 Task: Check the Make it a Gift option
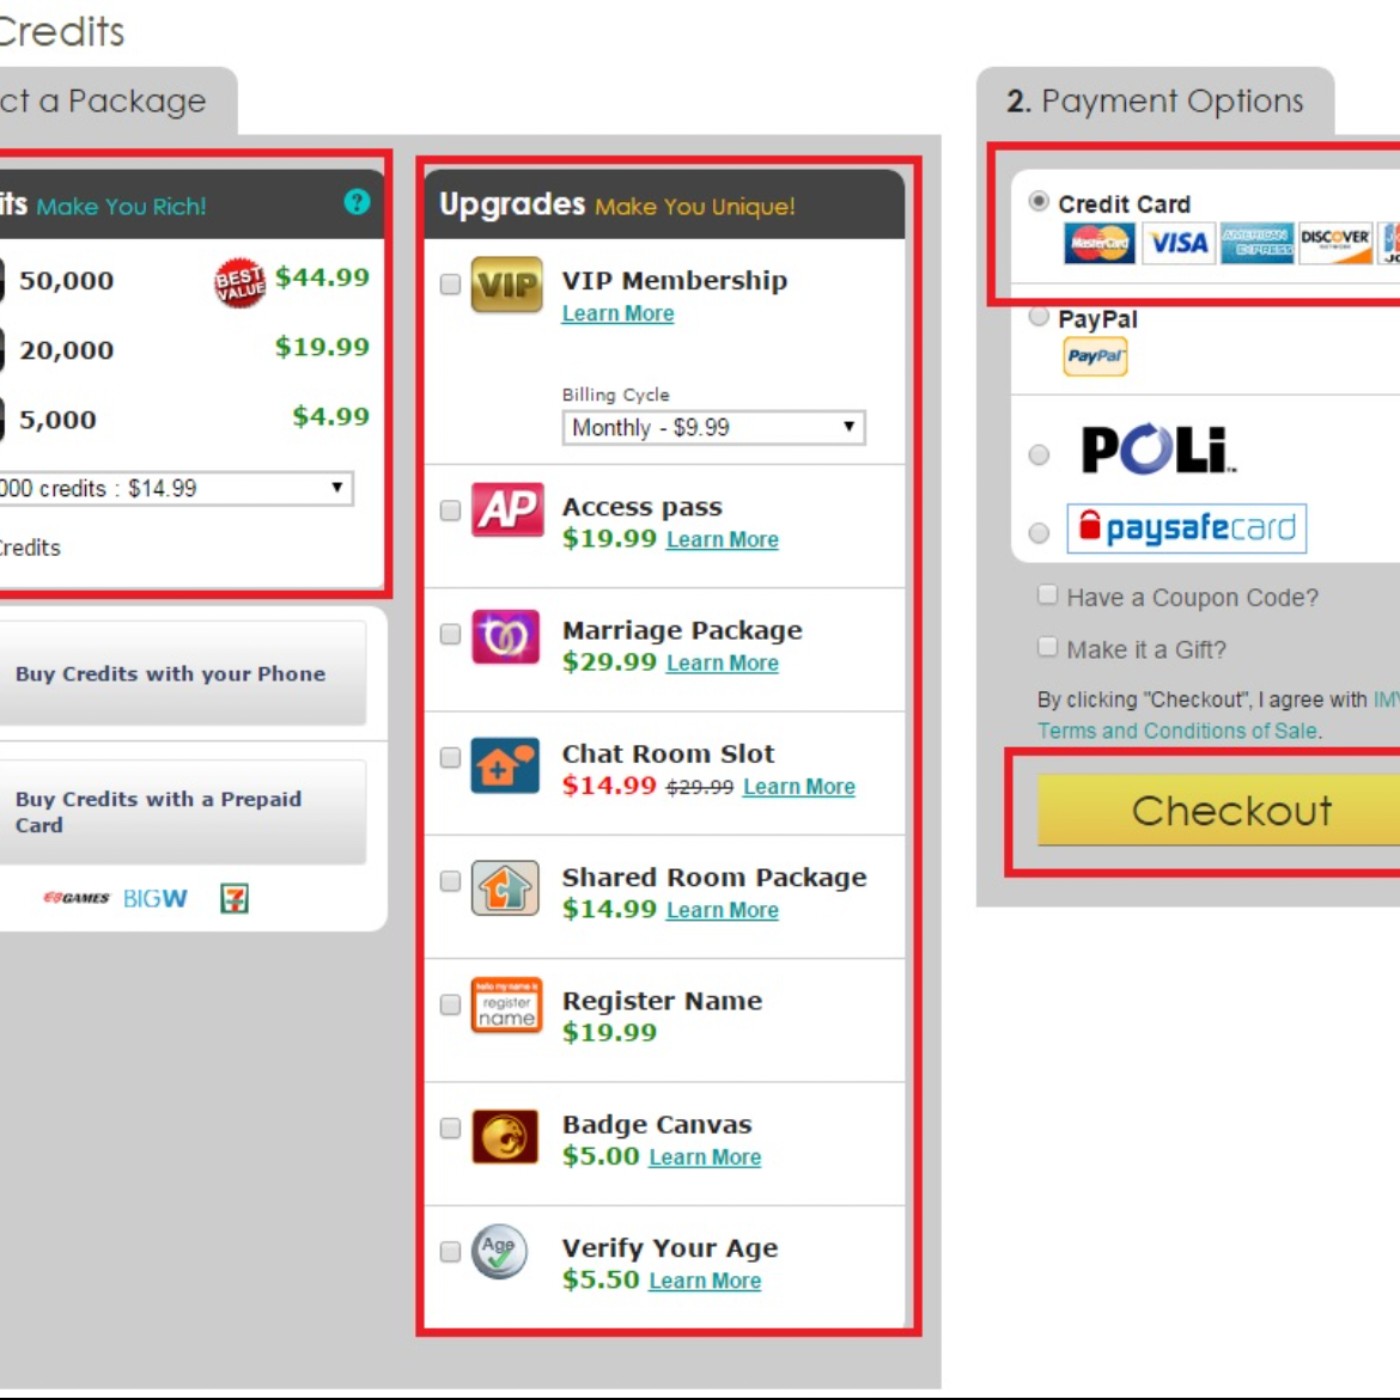pos(1047,647)
